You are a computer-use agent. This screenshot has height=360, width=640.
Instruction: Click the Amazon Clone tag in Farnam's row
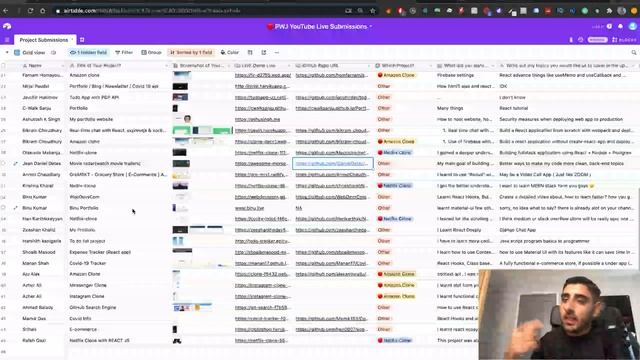[396, 75]
